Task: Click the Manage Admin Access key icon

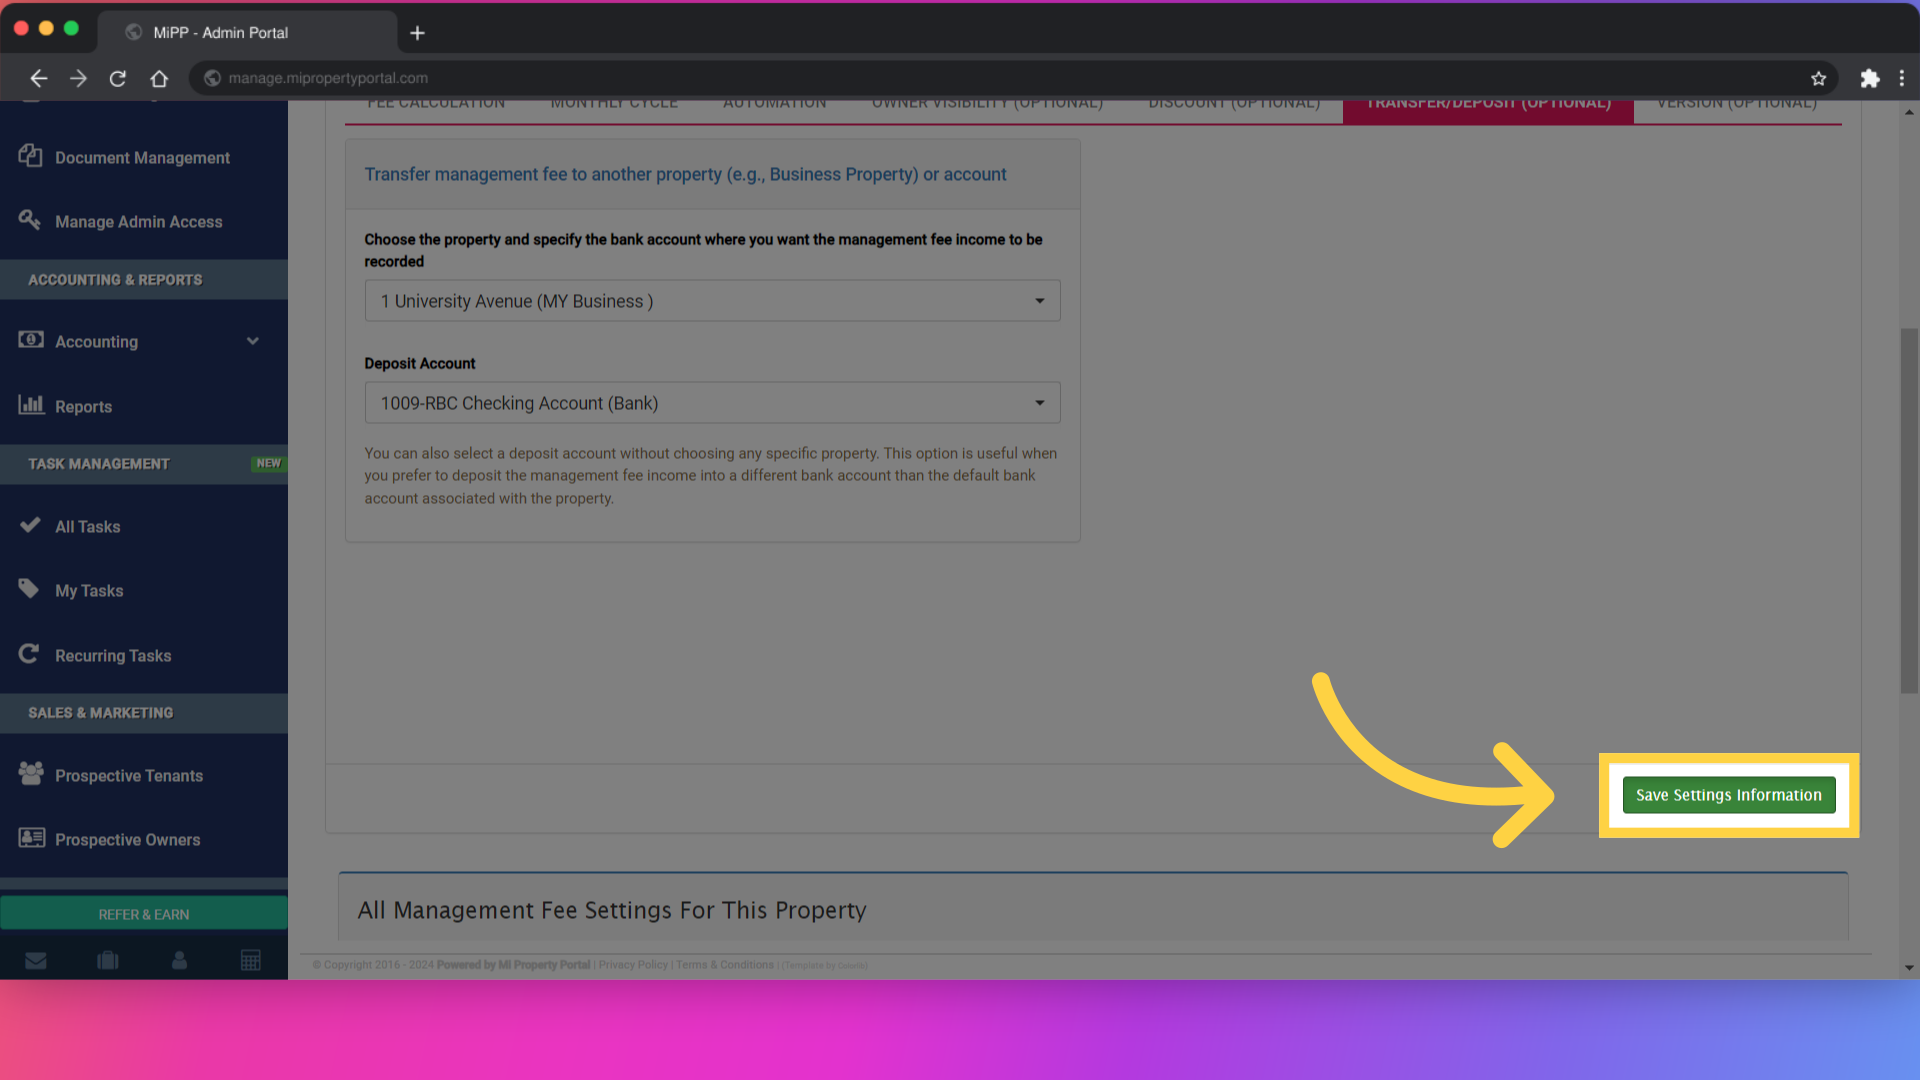Action: 30,220
